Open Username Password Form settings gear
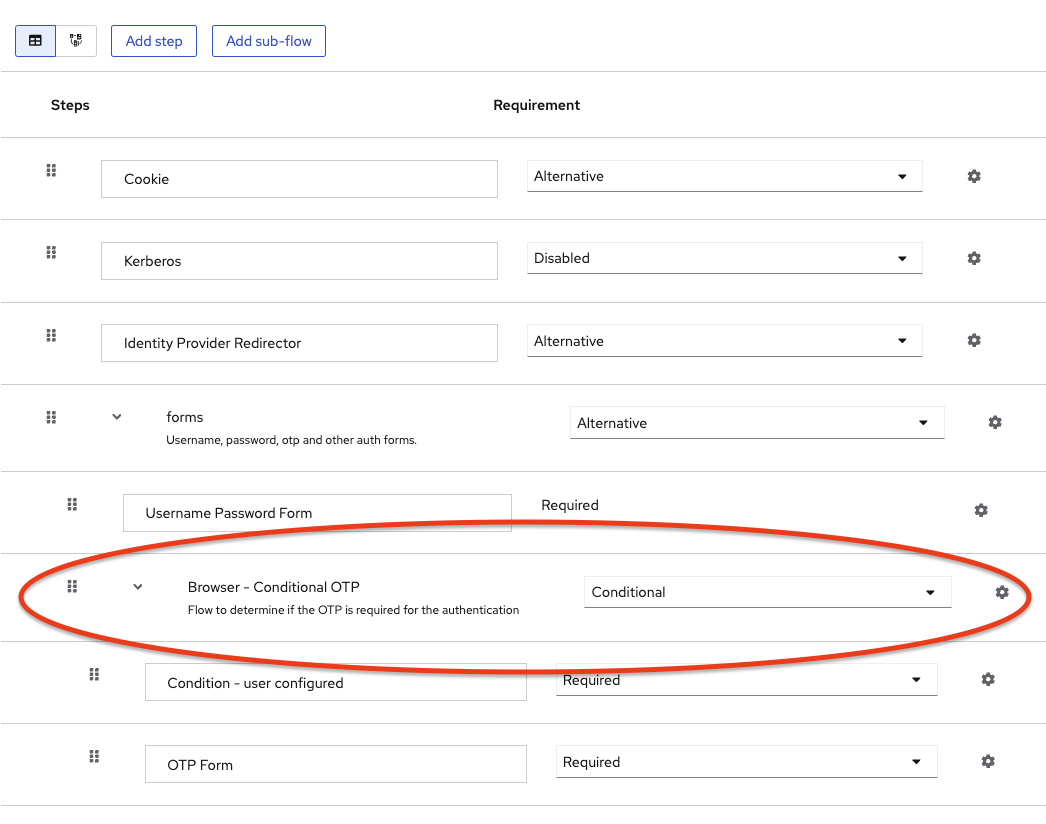Image resolution: width=1046 pixels, height=824 pixels. click(981, 510)
